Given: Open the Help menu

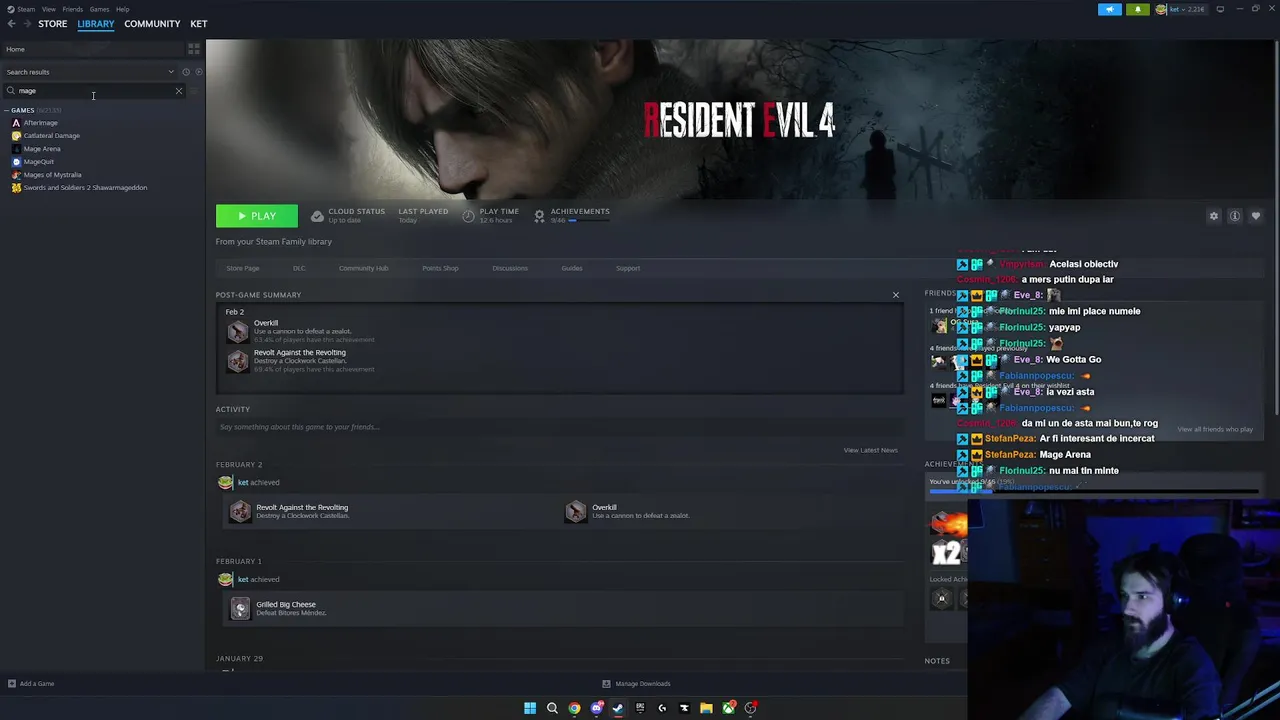Looking at the screenshot, I should click(122, 9).
